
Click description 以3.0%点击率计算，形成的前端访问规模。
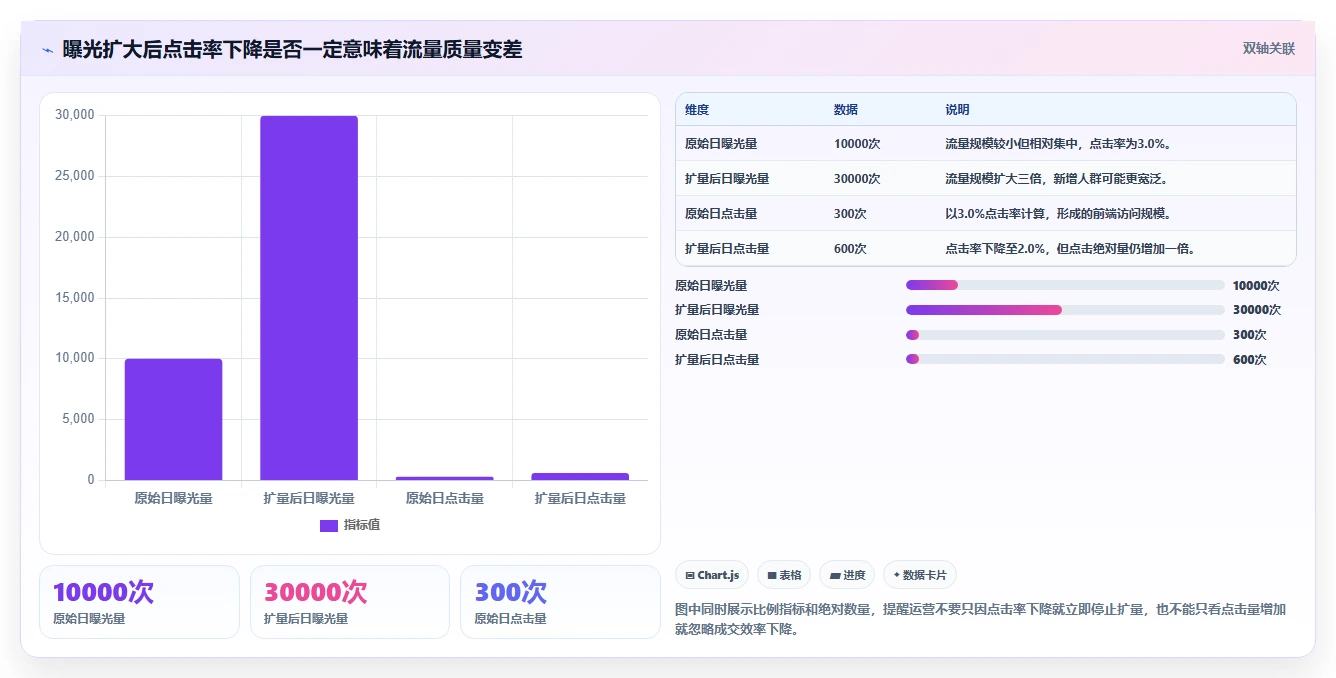click(x=1058, y=214)
